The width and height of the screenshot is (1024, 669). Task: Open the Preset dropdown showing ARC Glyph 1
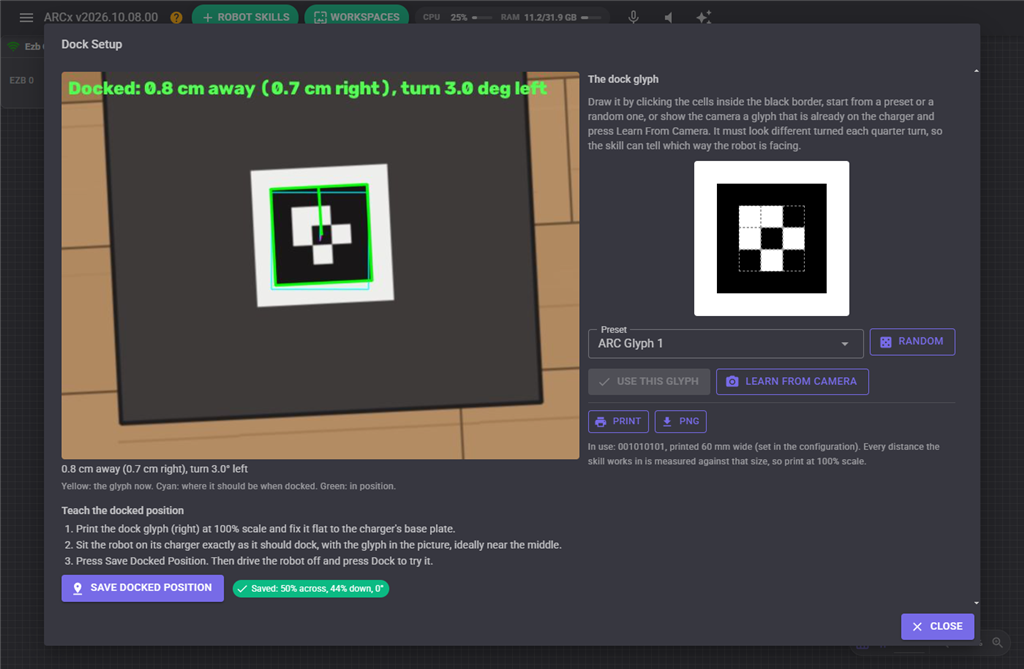pyautogui.click(x=726, y=344)
